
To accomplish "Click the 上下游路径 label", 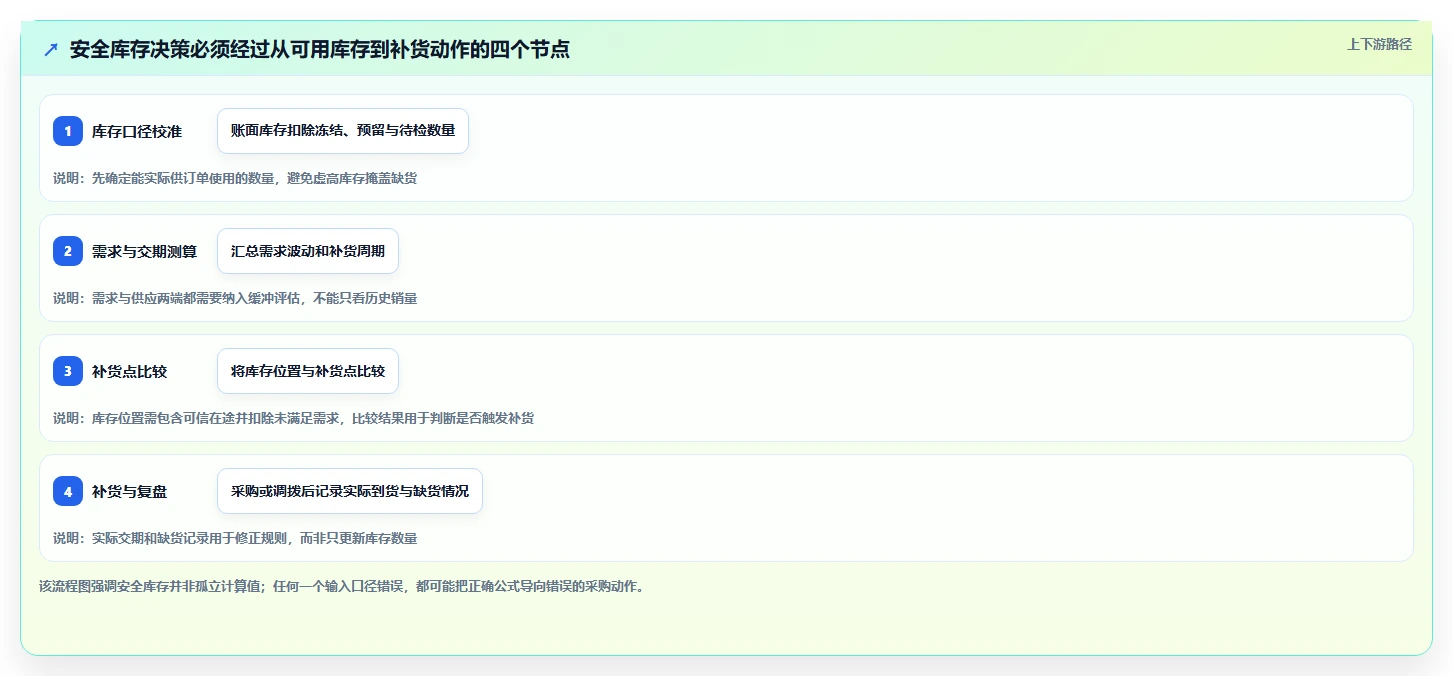I will [x=1379, y=44].
